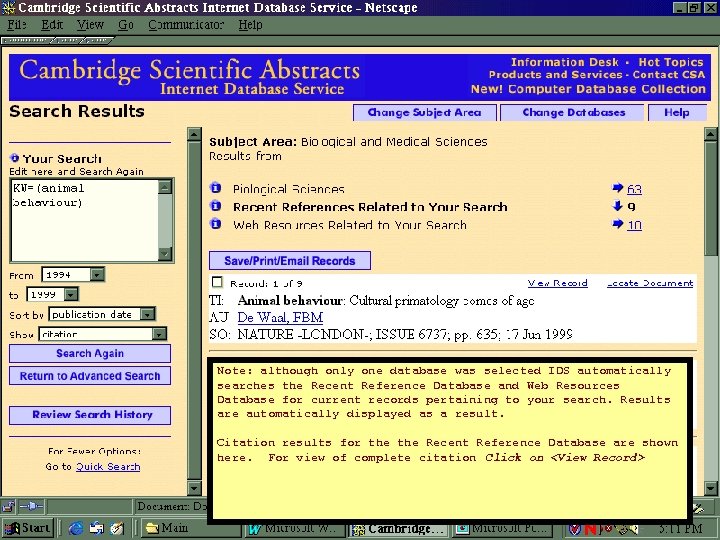Screen dimensions: 720x540
Task: Click the scroll-down arrow of the query text box
Action: tap(165, 254)
